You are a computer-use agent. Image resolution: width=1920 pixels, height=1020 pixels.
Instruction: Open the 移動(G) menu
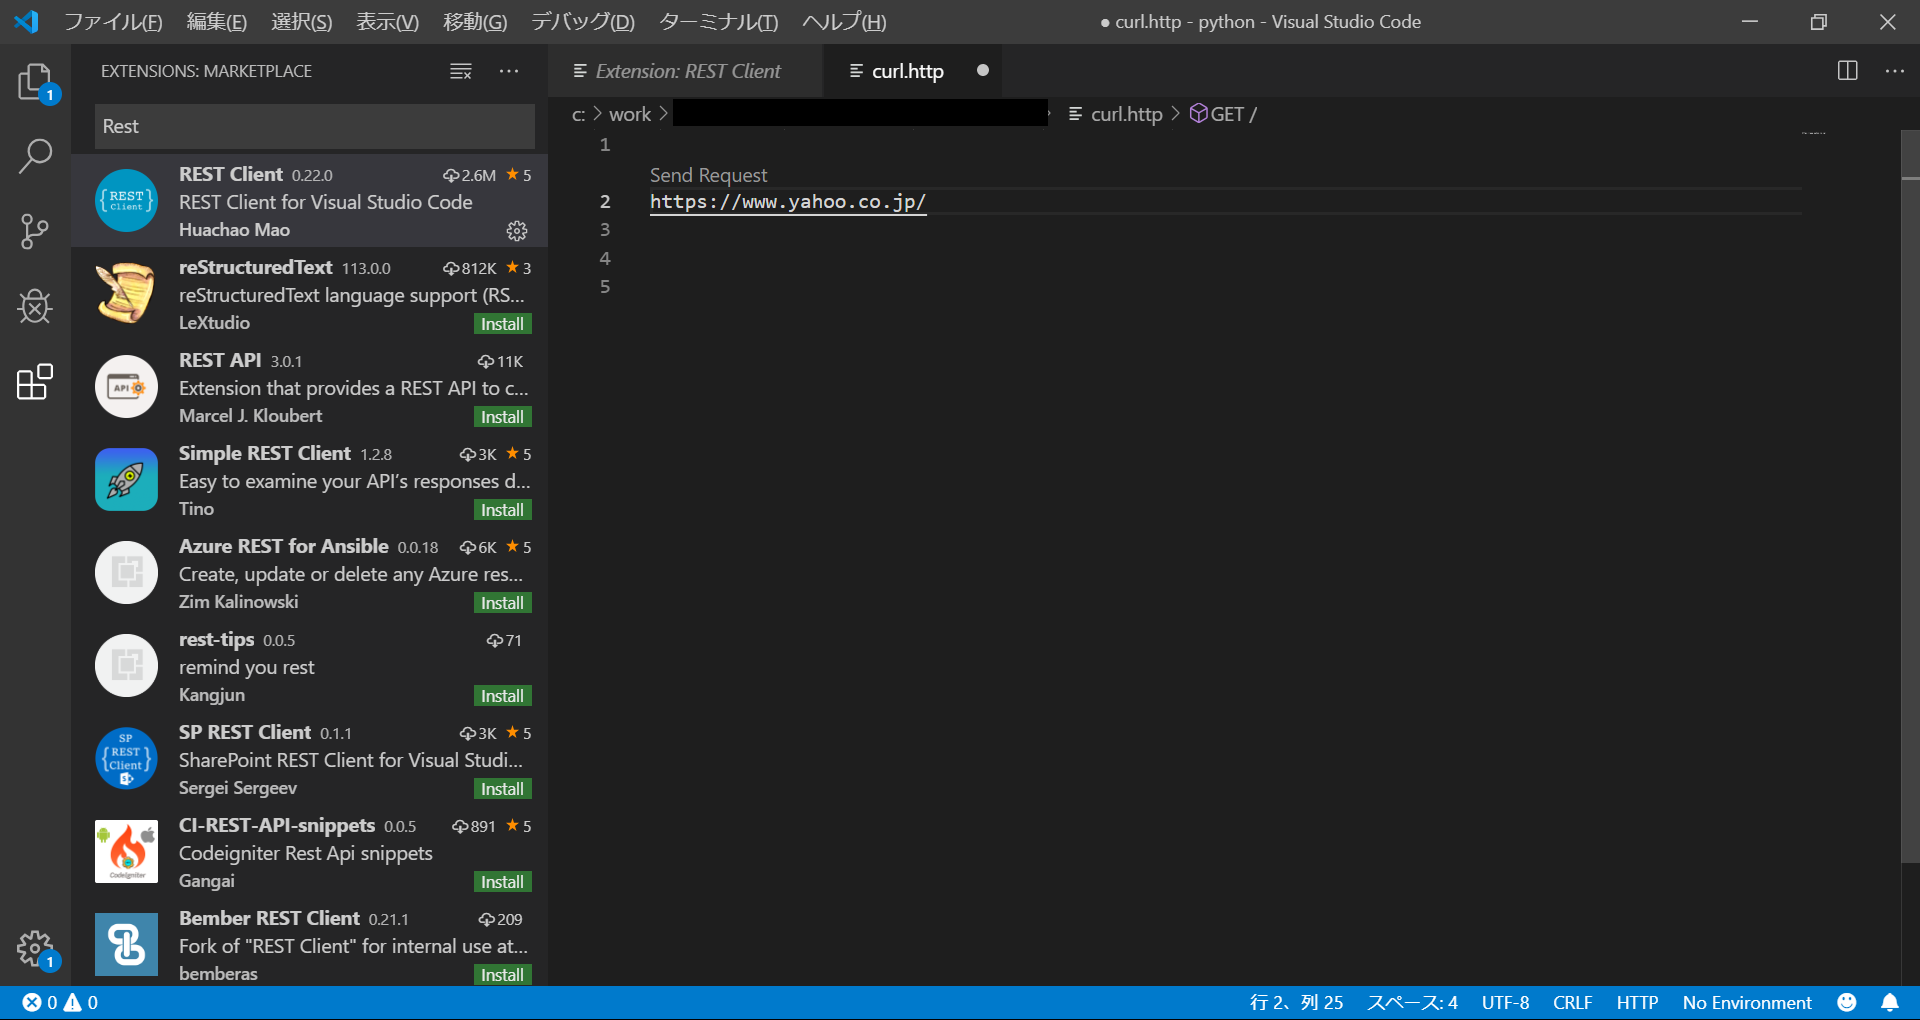coord(475,22)
